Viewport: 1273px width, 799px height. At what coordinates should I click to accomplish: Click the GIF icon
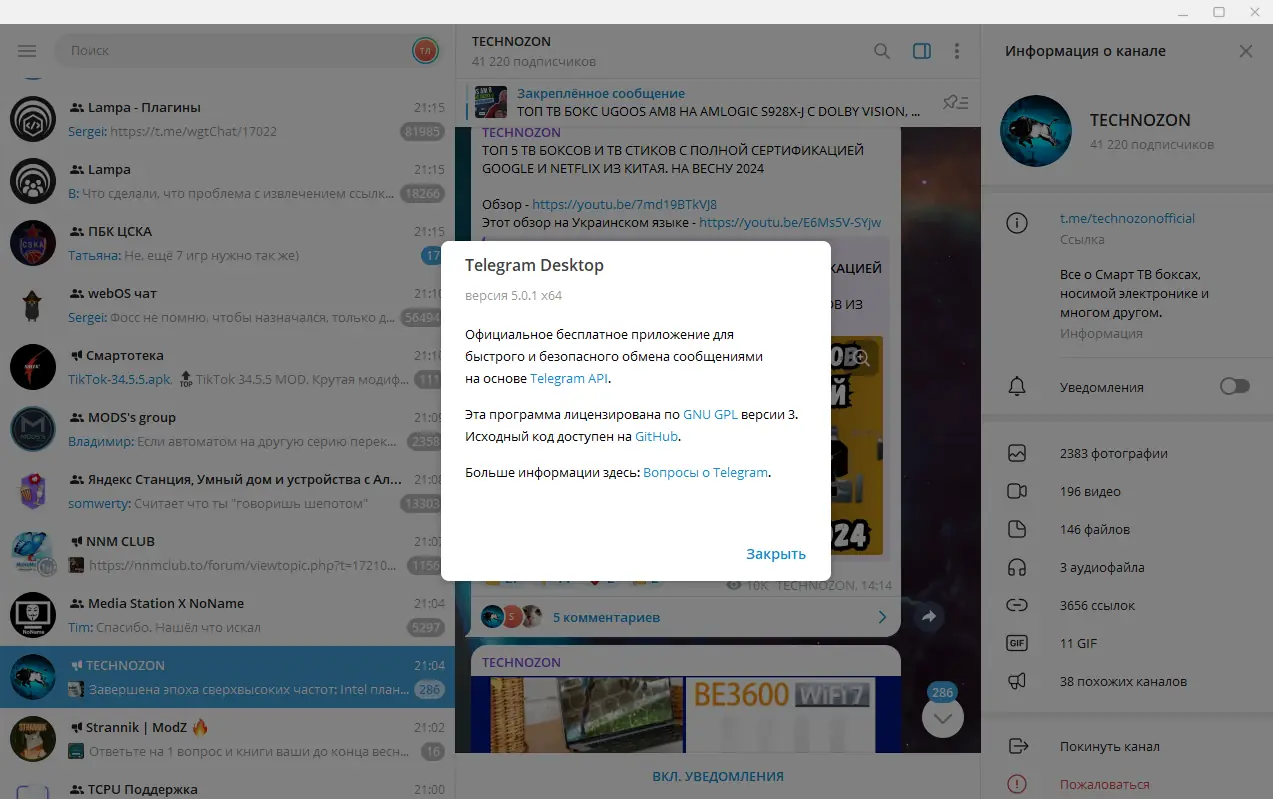tap(1017, 643)
